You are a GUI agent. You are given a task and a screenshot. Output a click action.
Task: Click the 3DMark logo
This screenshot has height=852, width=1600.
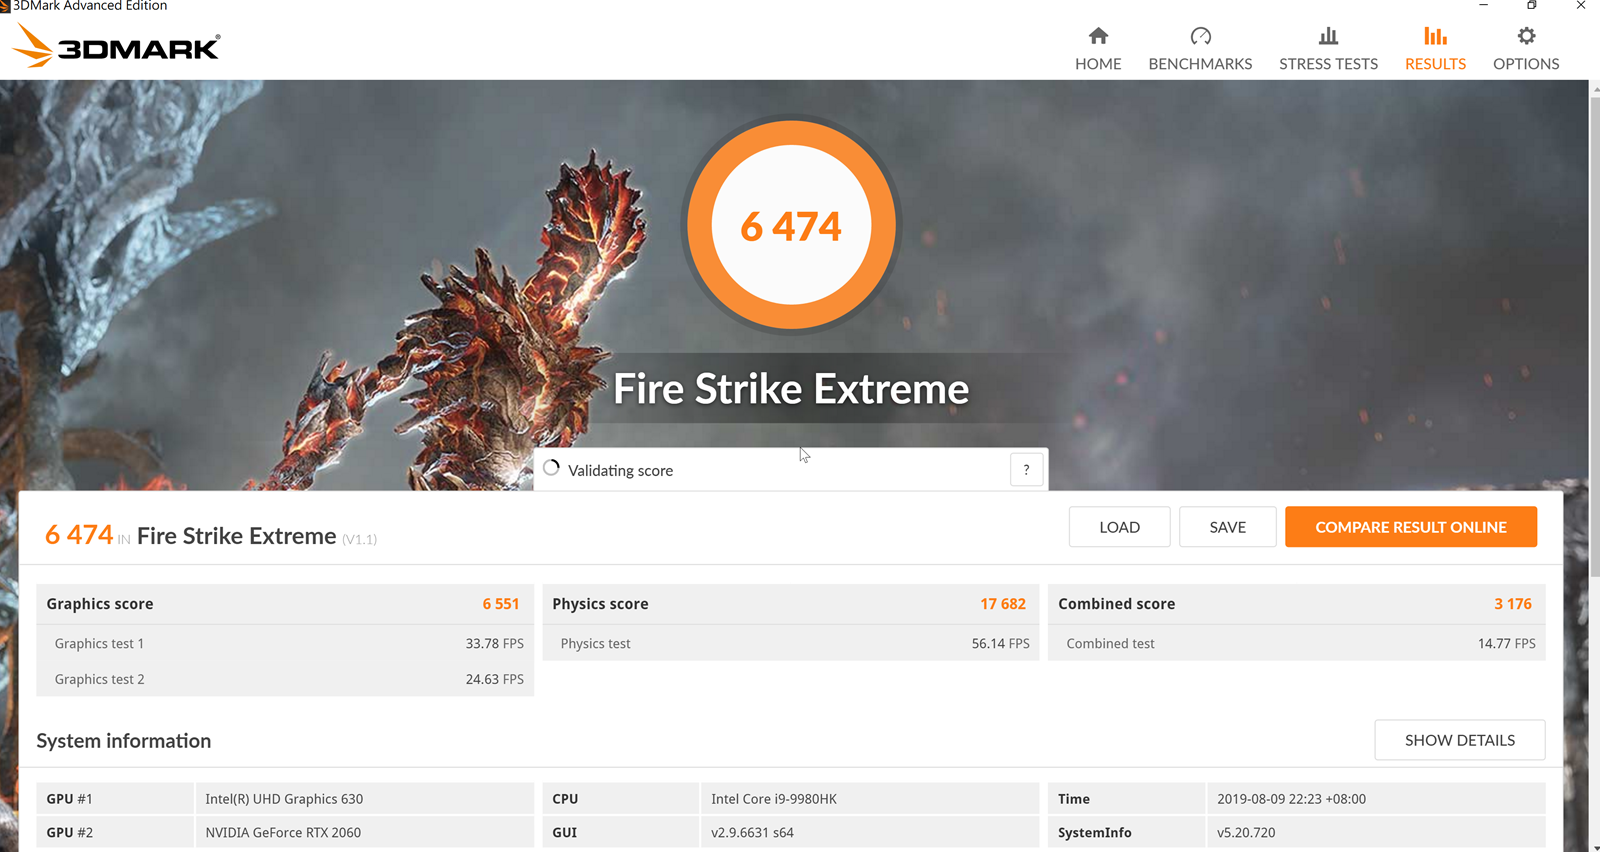117,46
